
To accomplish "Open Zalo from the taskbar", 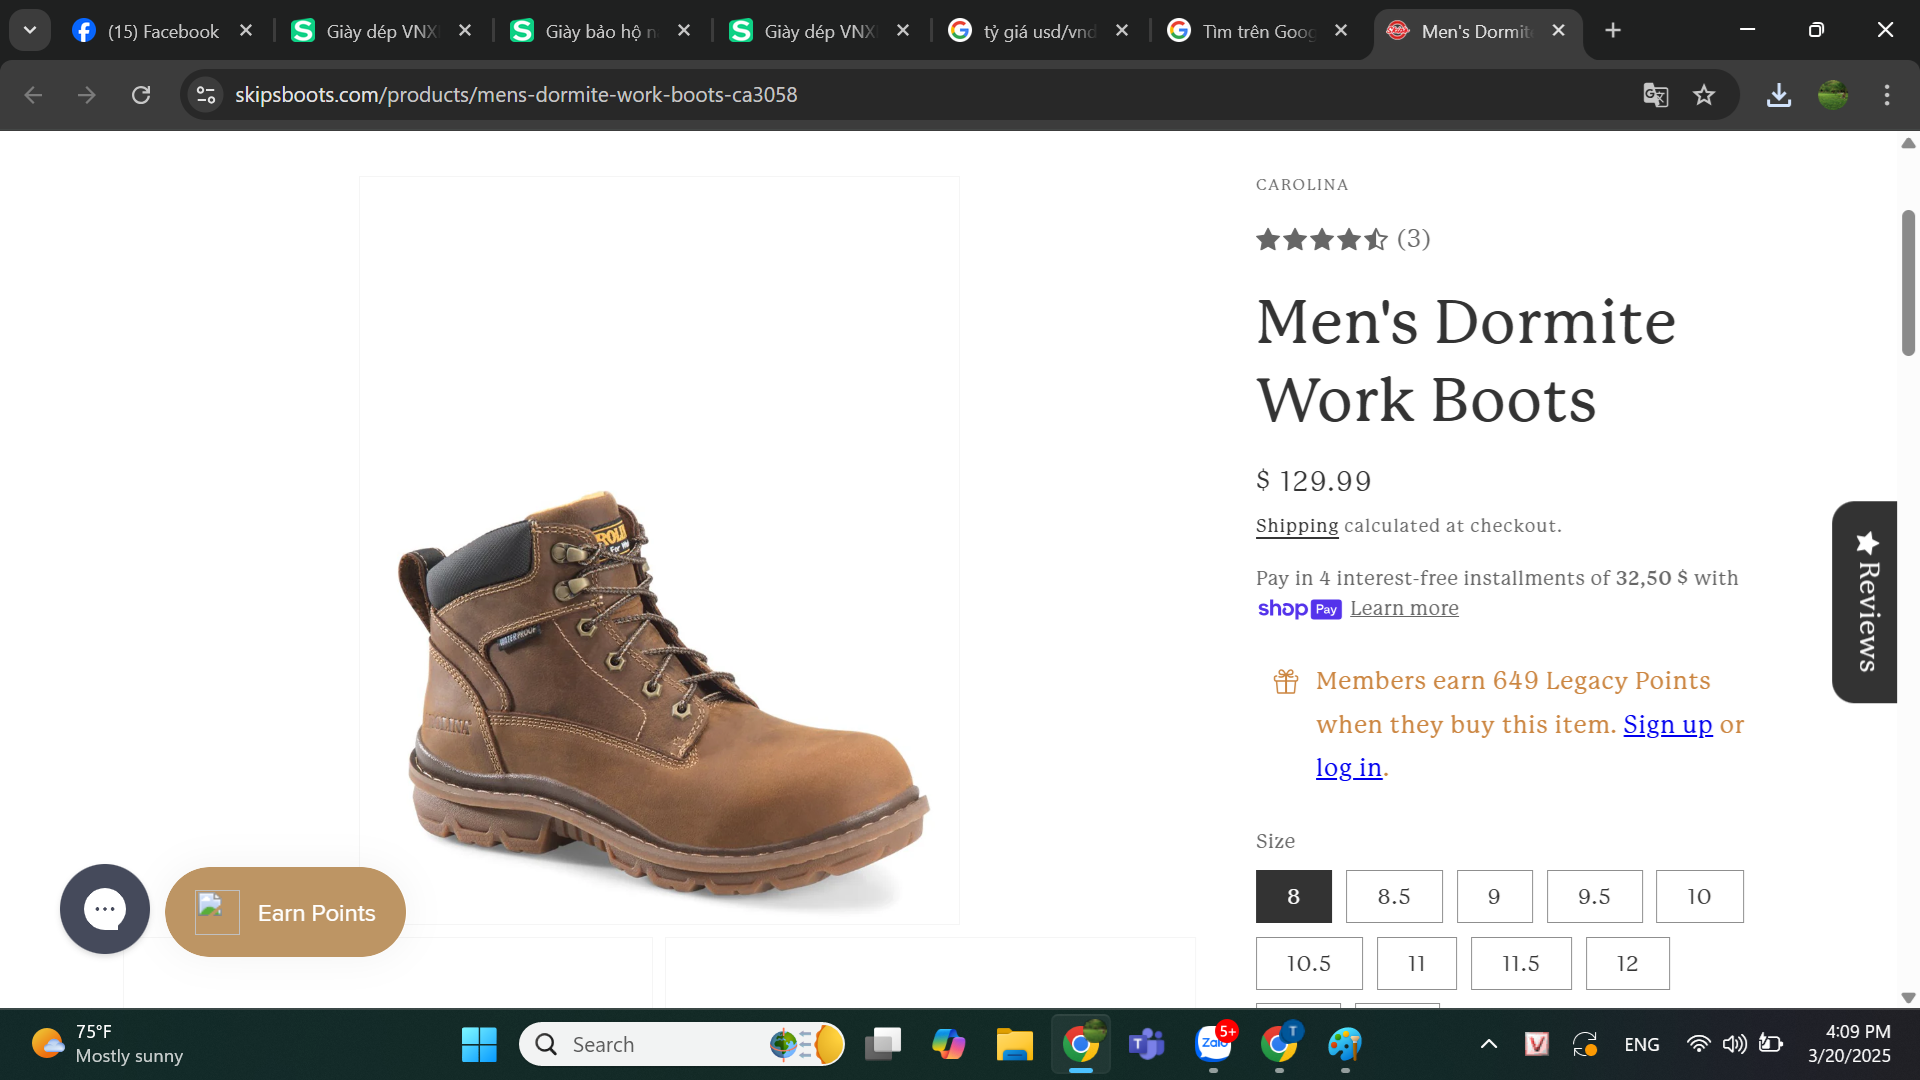I will click(1213, 1044).
